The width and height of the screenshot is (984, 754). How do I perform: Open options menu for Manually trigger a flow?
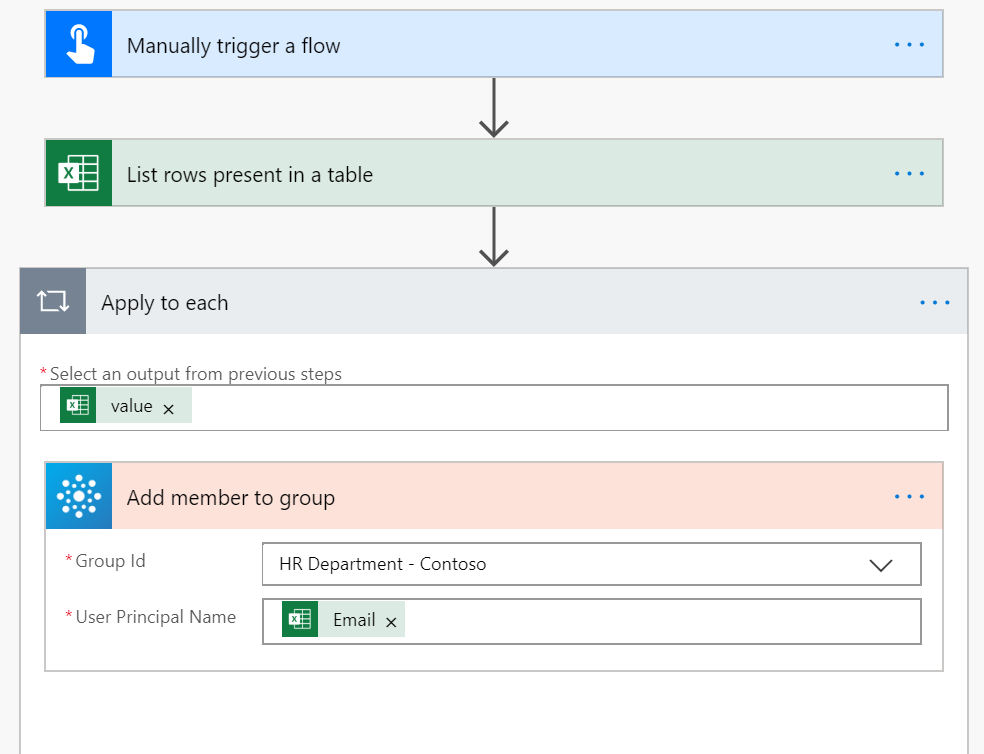[909, 45]
